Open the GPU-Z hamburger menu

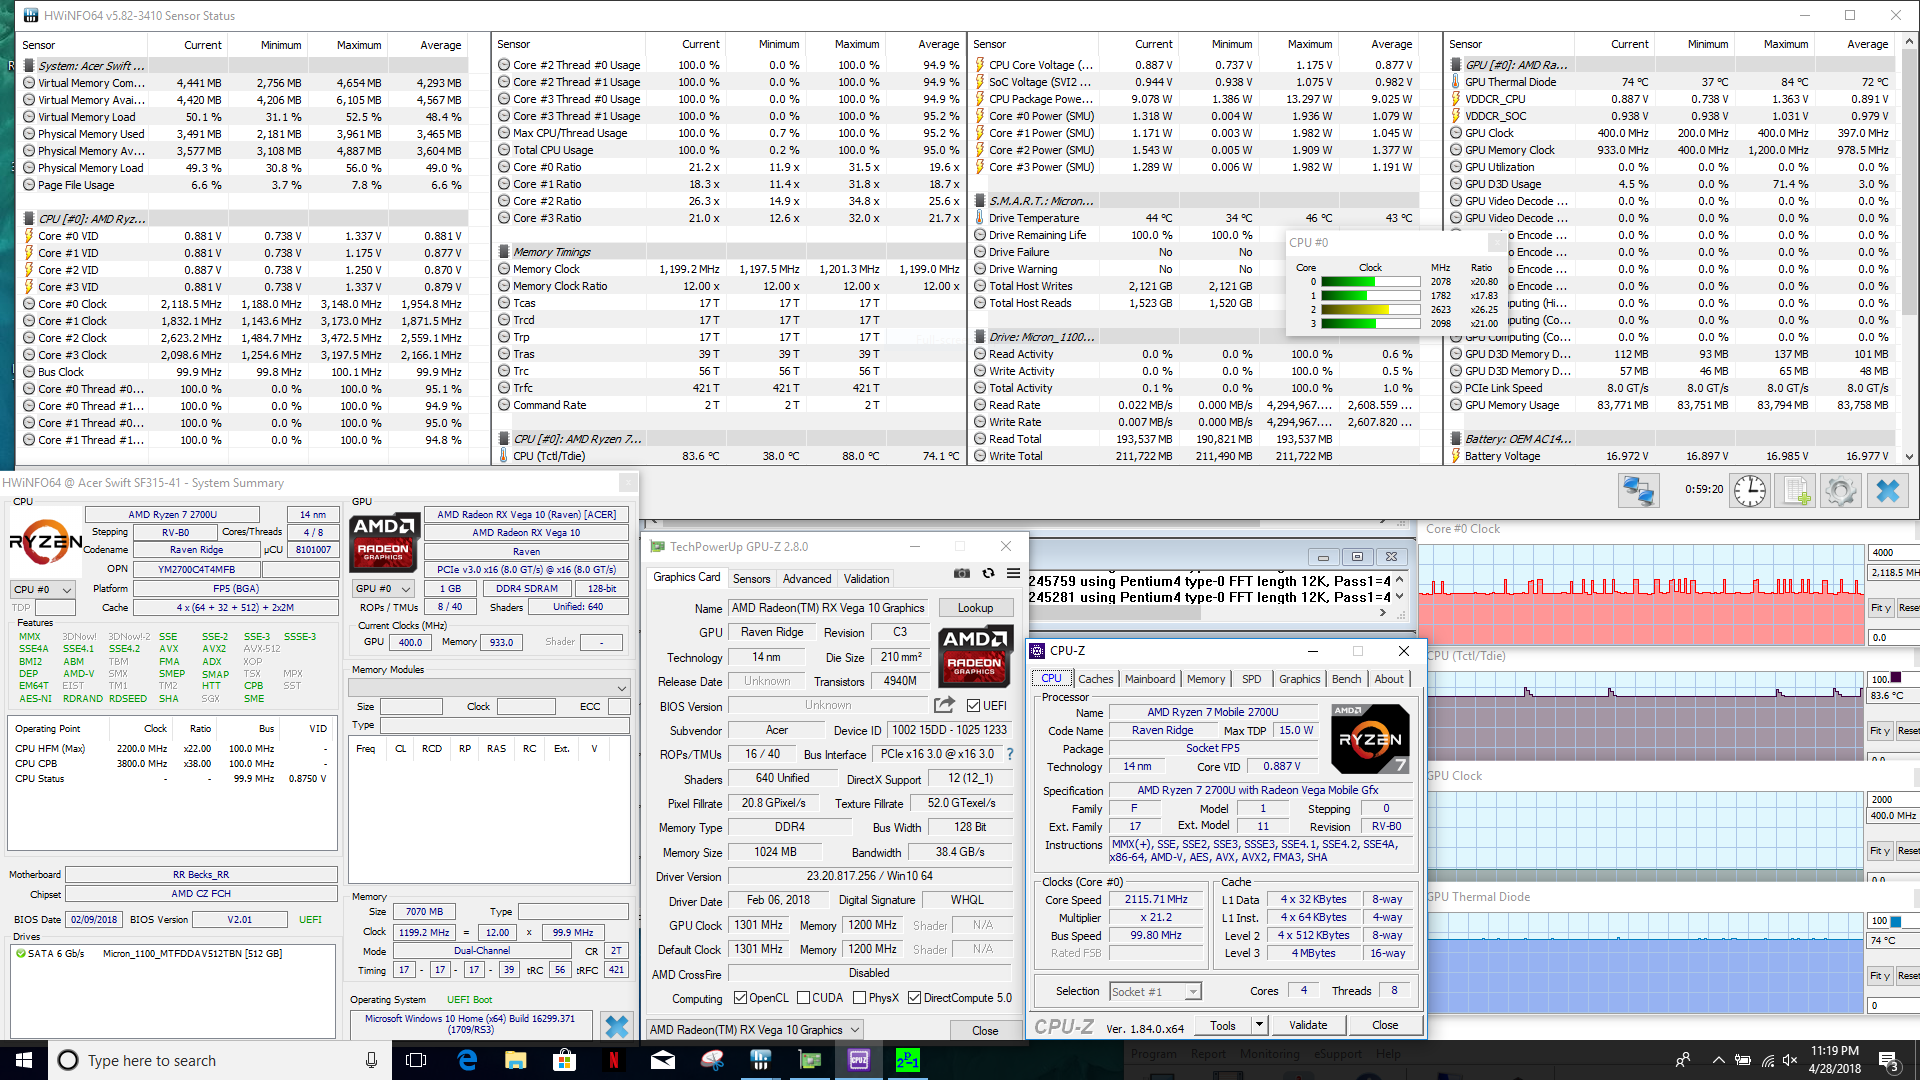coord(1013,573)
